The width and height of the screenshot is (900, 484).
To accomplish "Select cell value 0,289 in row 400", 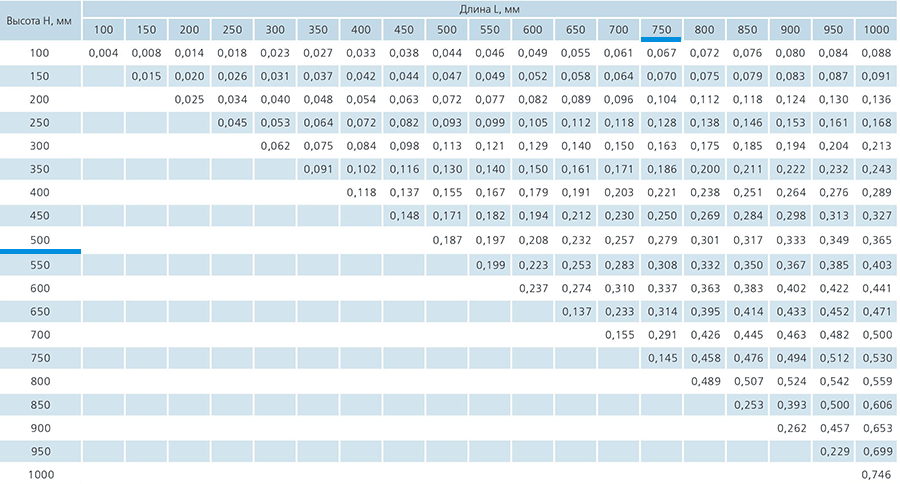I will [876, 192].
